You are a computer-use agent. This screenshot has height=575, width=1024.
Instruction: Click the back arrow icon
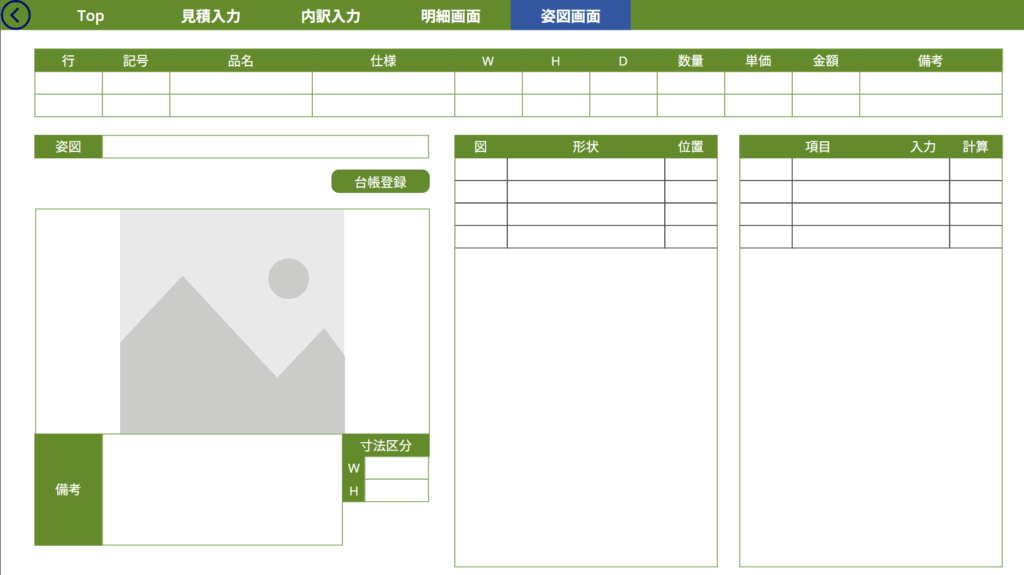(x=17, y=15)
